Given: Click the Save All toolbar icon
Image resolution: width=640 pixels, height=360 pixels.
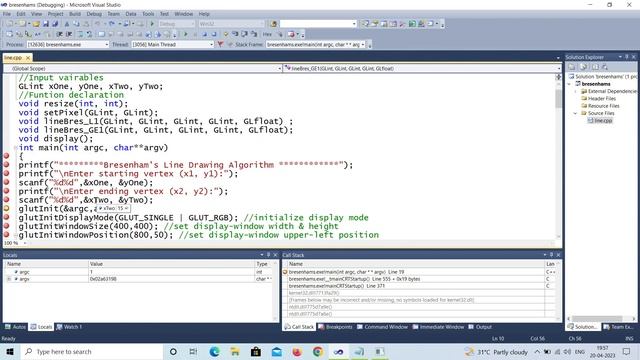Looking at the screenshot, I should coord(55,24).
